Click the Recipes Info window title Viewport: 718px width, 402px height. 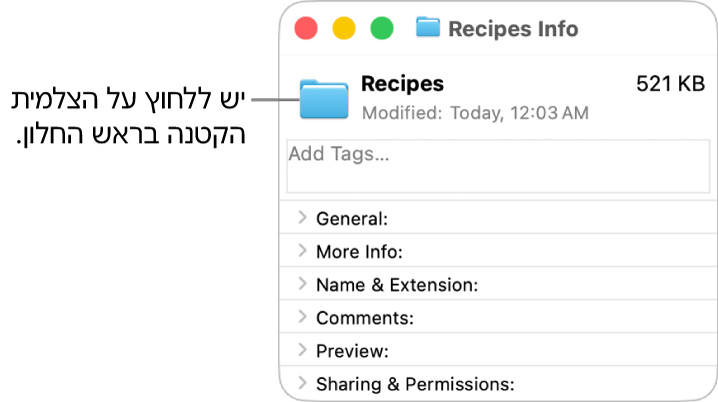pos(513,29)
